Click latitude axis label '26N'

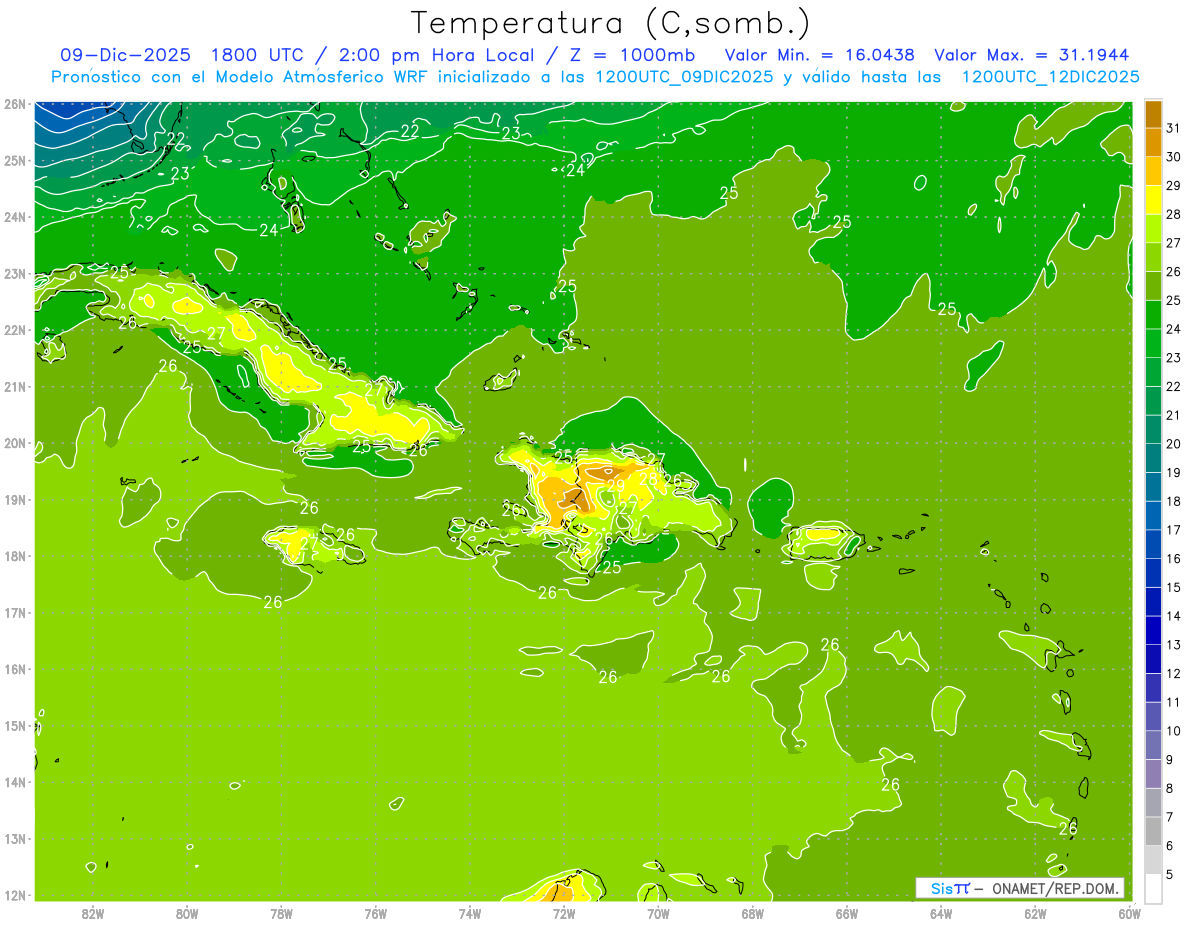click(x=14, y=104)
